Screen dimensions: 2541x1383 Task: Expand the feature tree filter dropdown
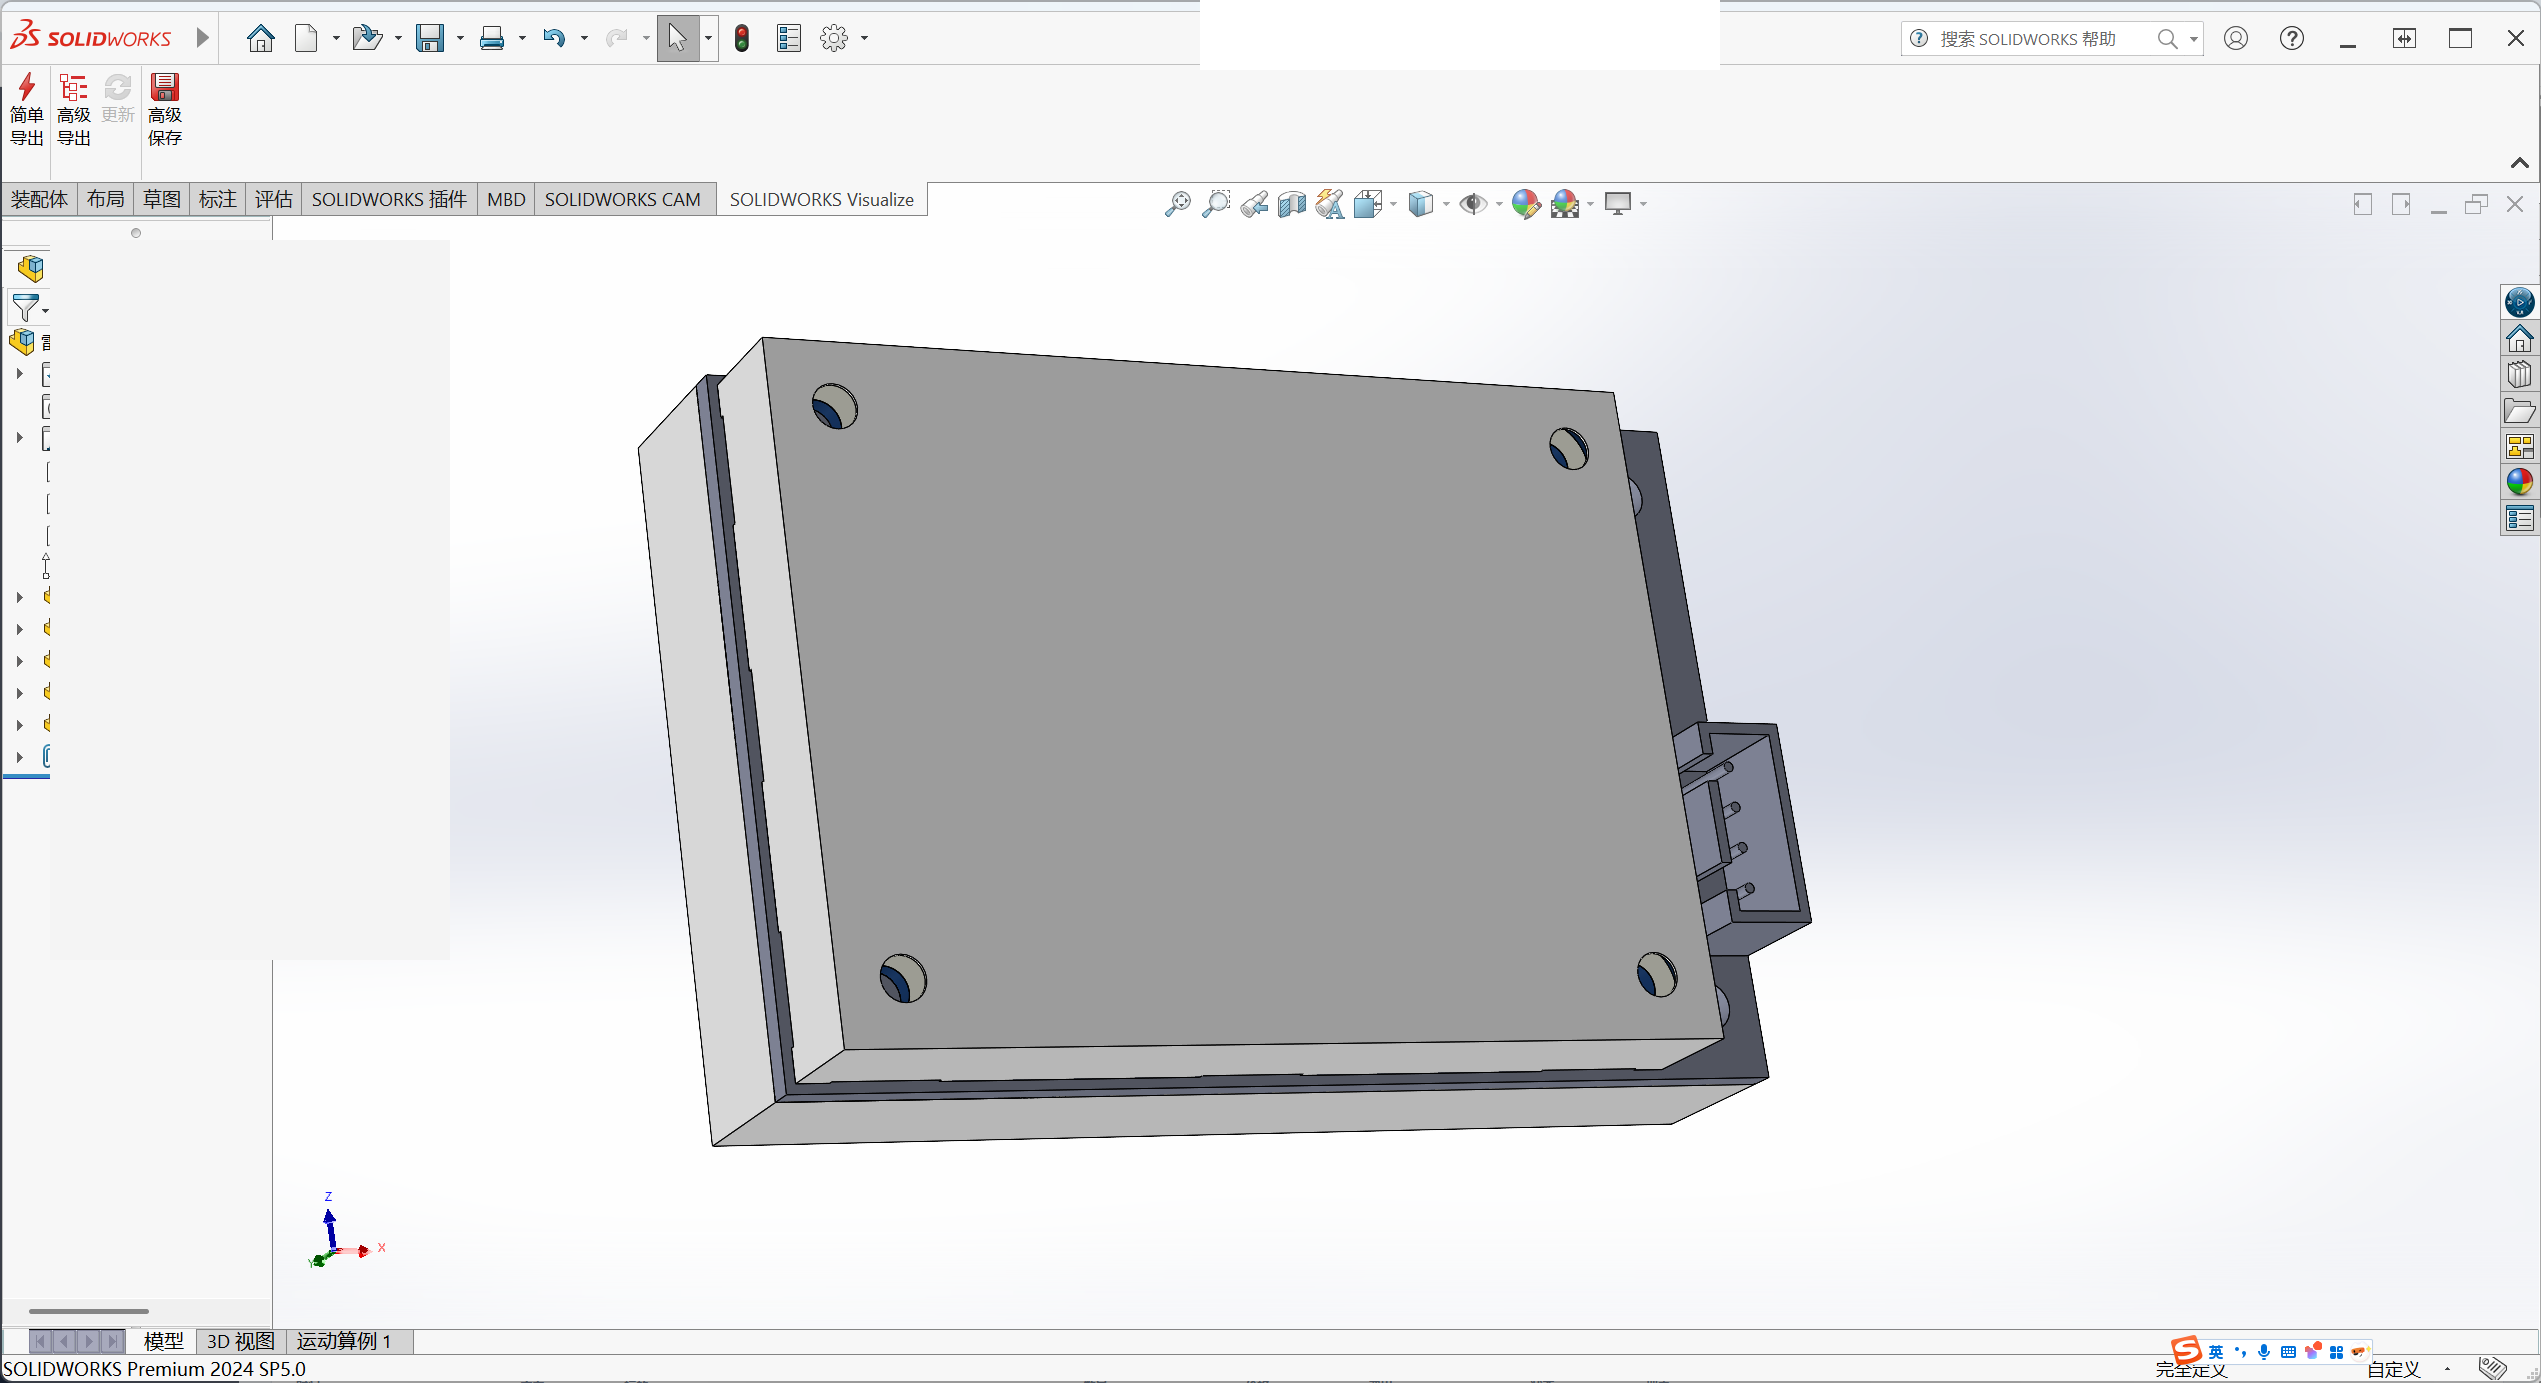[x=45, y=310]
